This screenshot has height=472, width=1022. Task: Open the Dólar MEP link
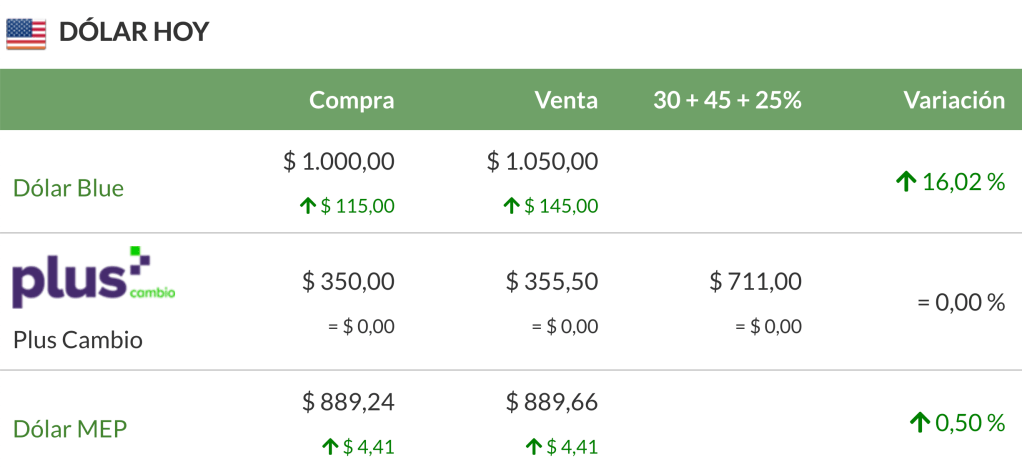click(70, 429)
